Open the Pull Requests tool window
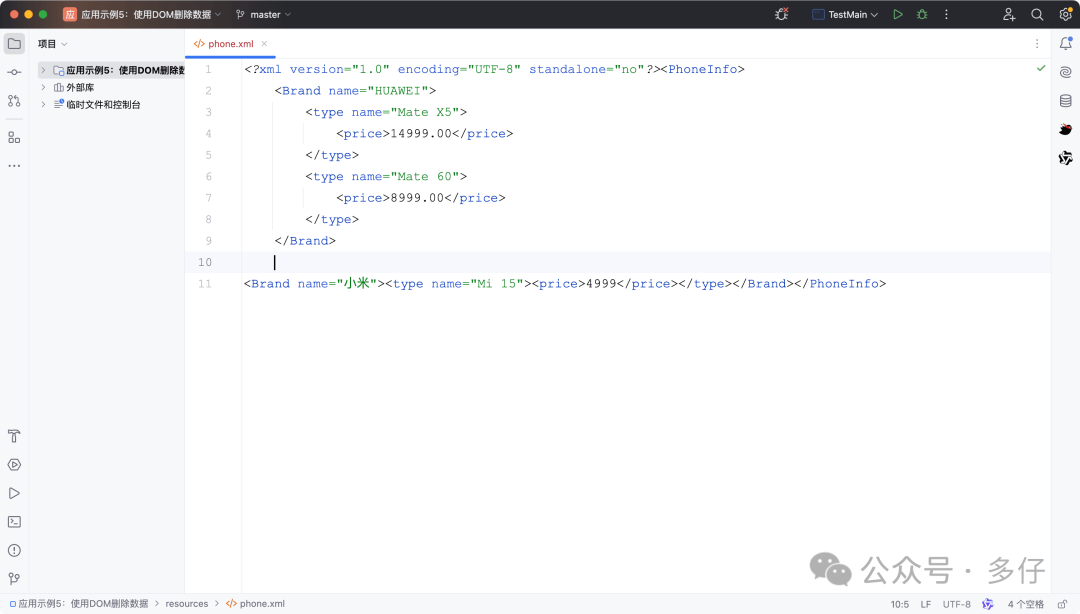The width and height of the screenshot is (1080, 614). pyautogui.click(x=14, y=101)
